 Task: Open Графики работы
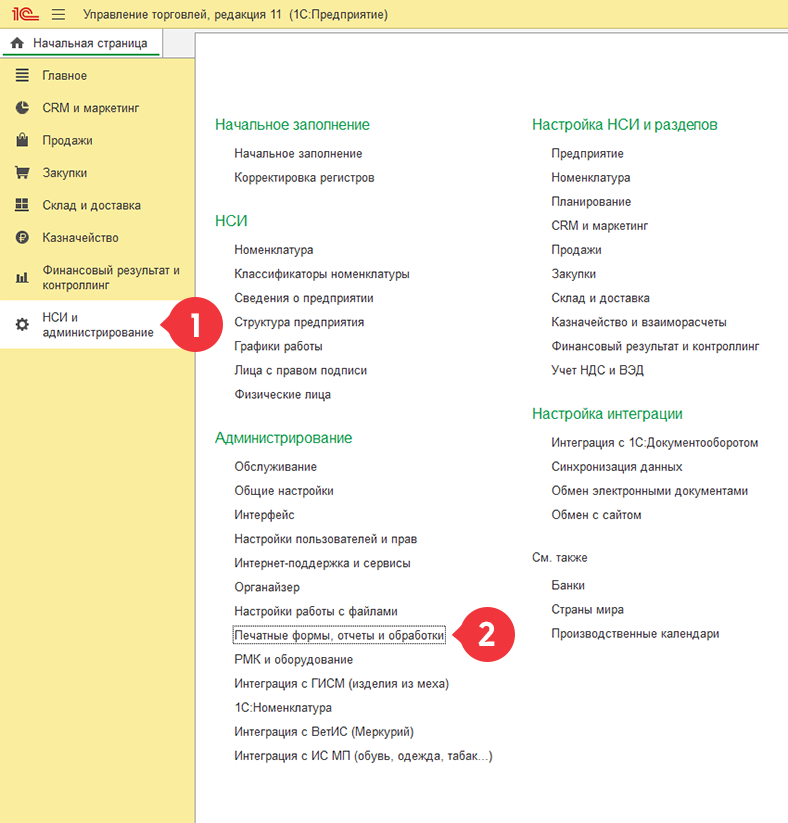click(278, 346)
